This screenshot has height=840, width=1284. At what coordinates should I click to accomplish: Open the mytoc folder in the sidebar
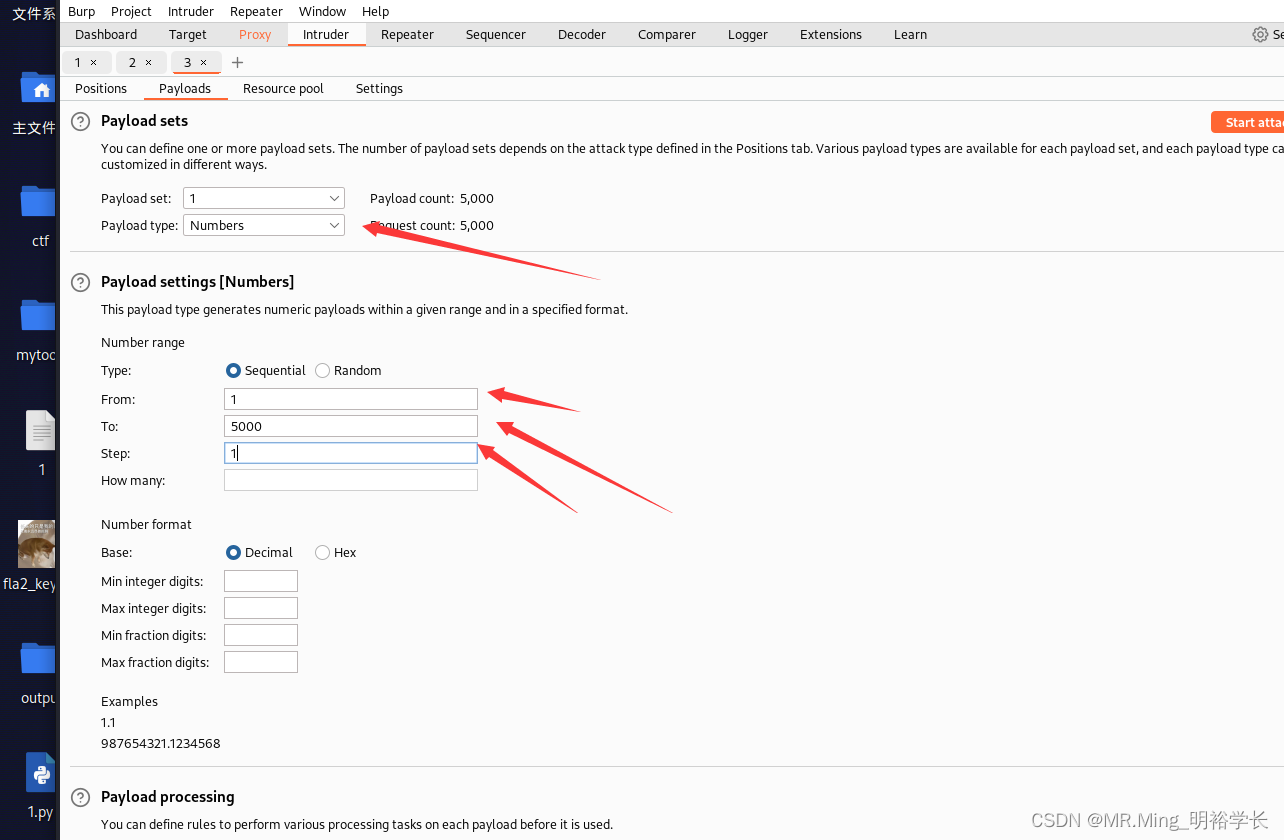click(x=37, y=314)
